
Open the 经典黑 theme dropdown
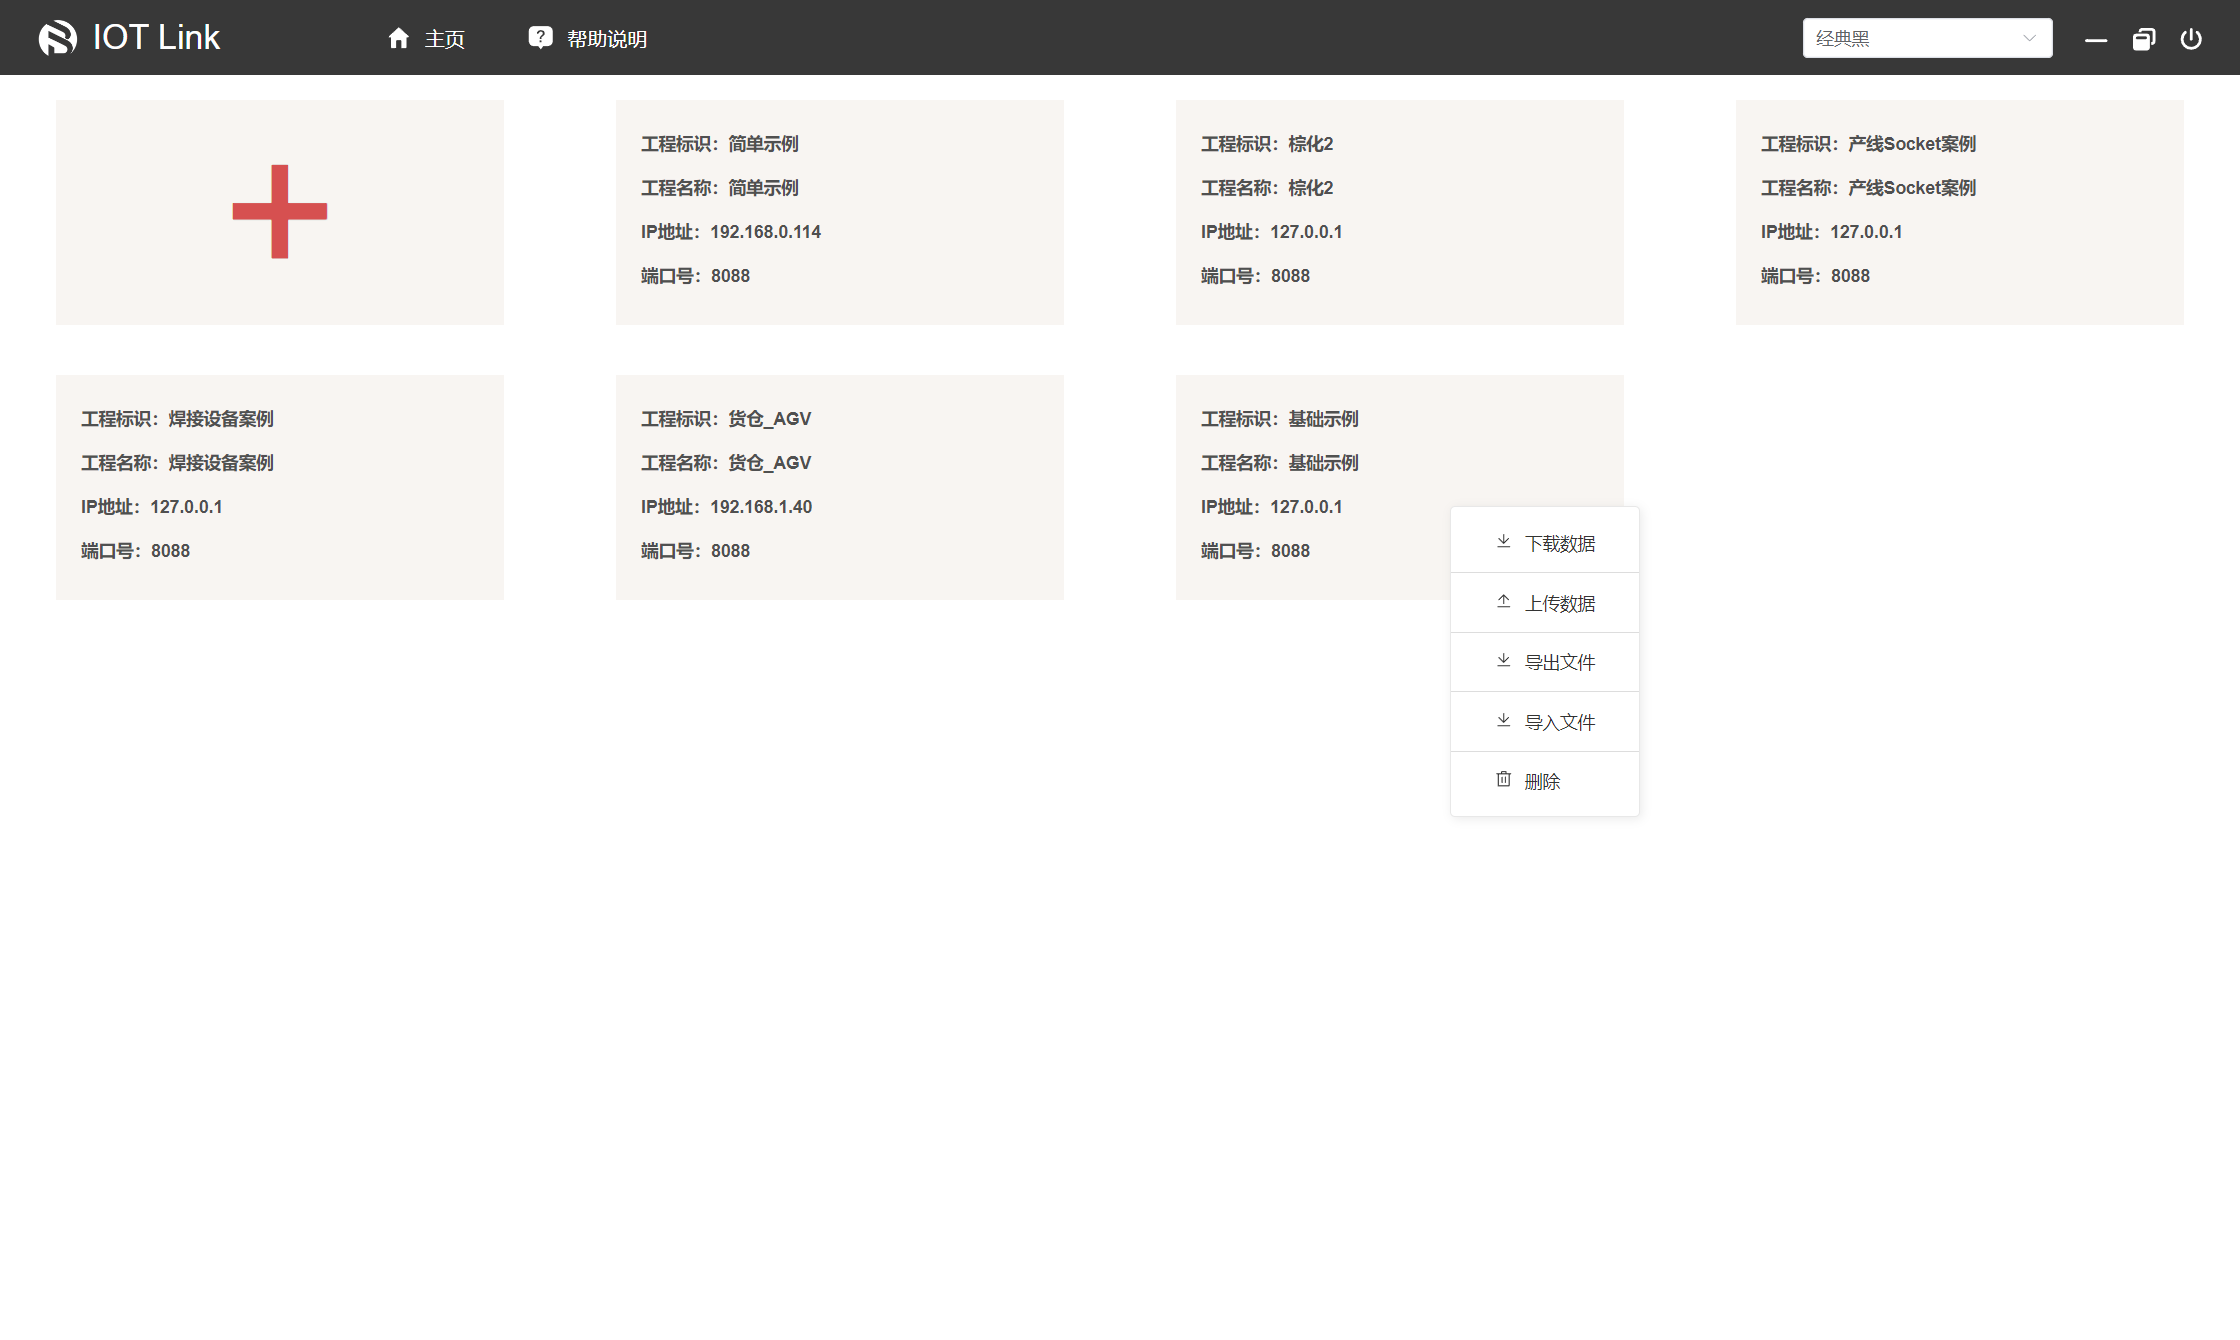coord(1927,38)
